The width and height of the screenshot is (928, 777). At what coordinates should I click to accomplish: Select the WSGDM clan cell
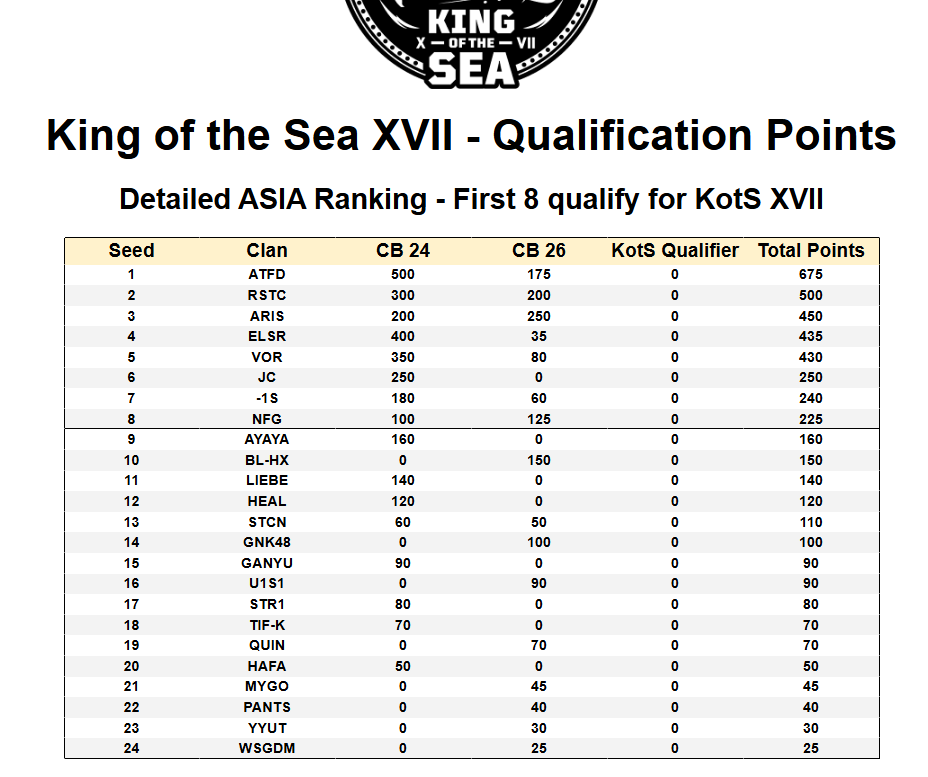pyautogui.click(x=267, y=749)
